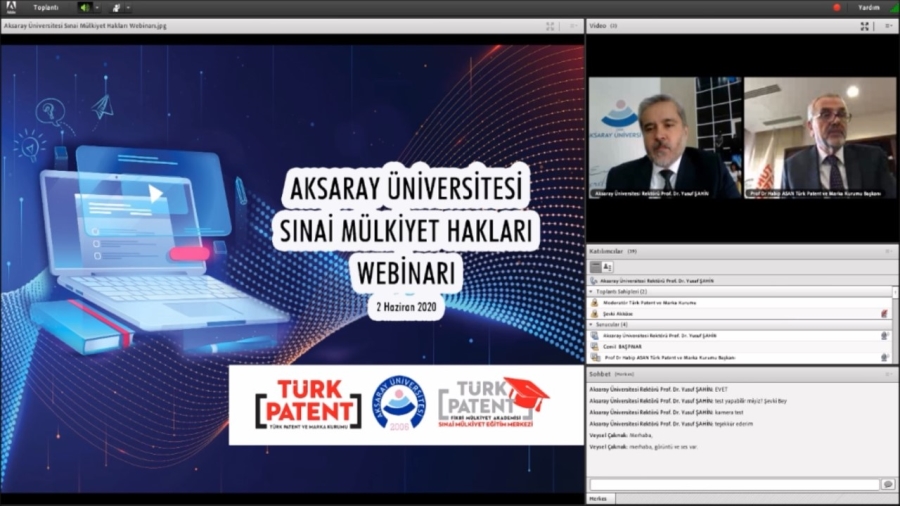This screenshot has width=900, height=506.
Task: Open the Toplantı menu
Action: click(x=45, y=7)
